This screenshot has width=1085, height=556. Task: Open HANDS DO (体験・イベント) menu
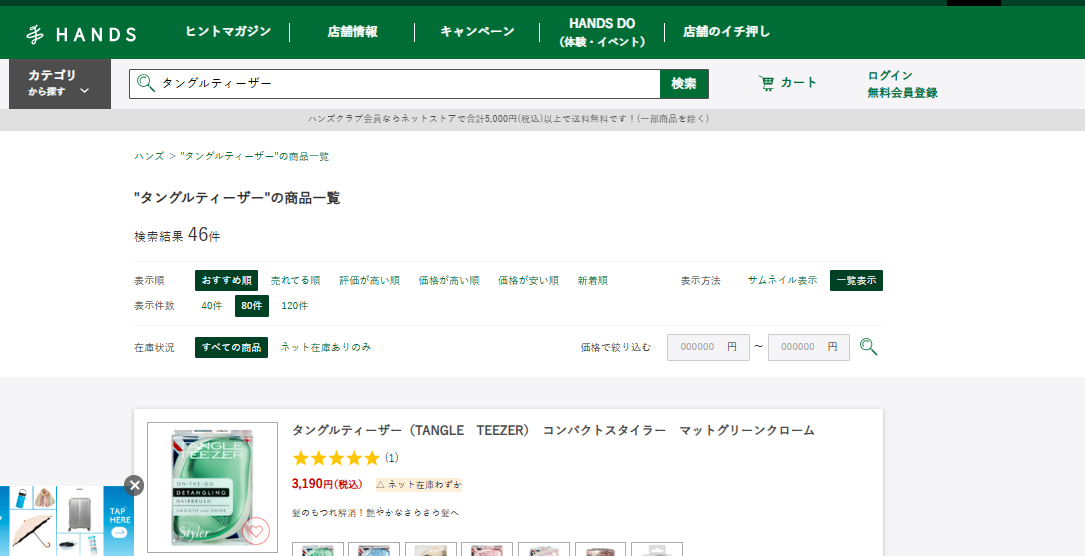602,33
